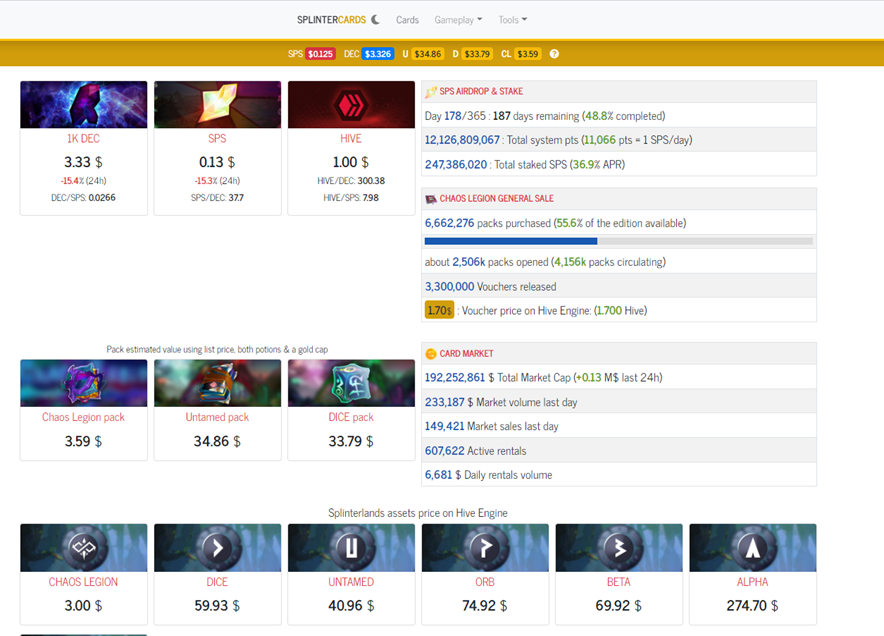Click the SPS token image
Viewport: 884px width, 636px height.
(217, 104)
